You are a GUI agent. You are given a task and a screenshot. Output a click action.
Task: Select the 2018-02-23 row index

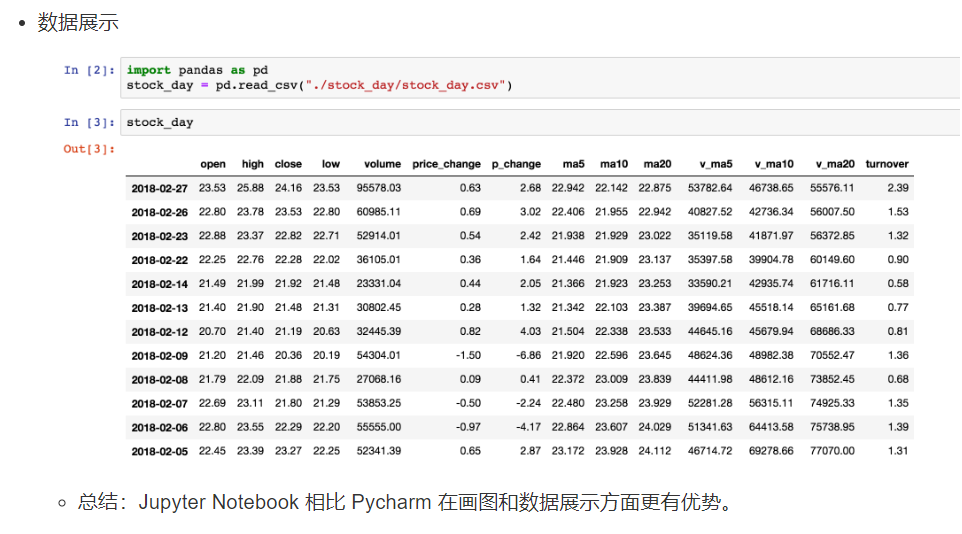160,236
